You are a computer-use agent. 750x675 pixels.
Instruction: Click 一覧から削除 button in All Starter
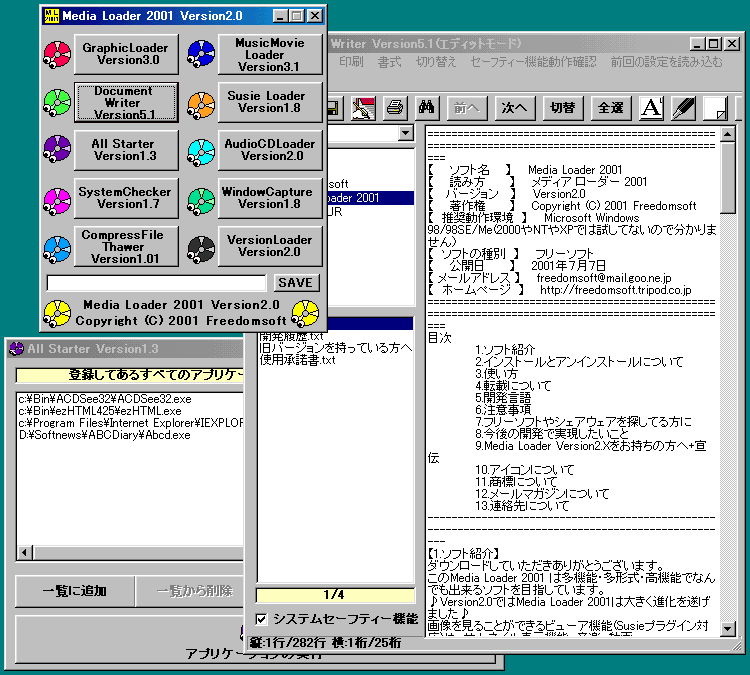point(191,591)
